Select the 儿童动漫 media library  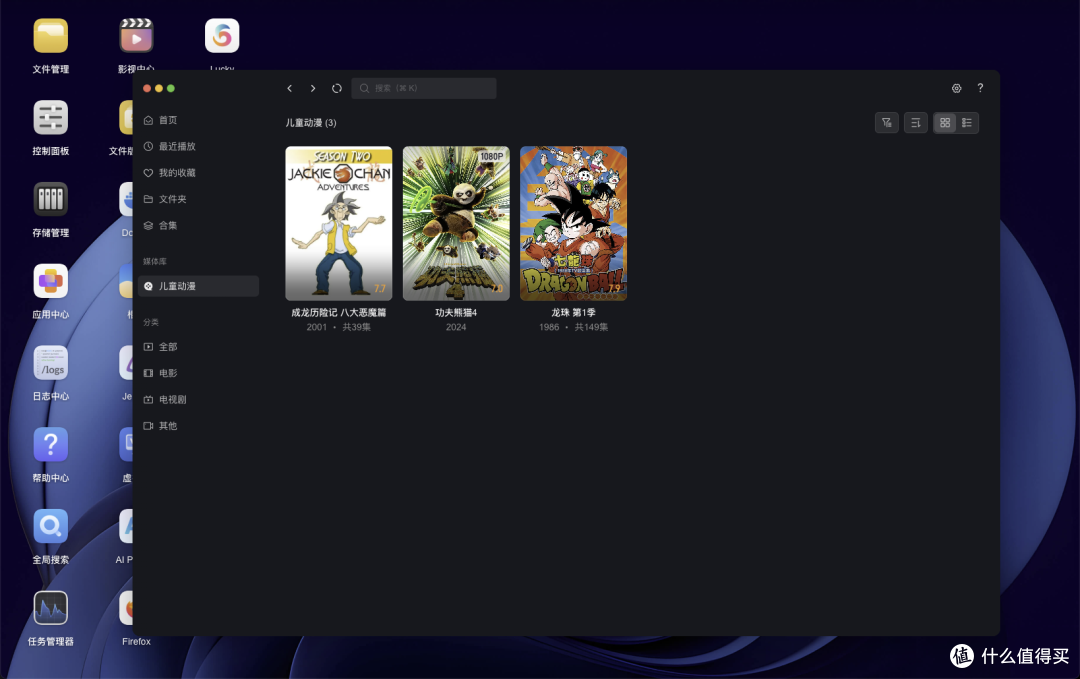click(198, 286)
